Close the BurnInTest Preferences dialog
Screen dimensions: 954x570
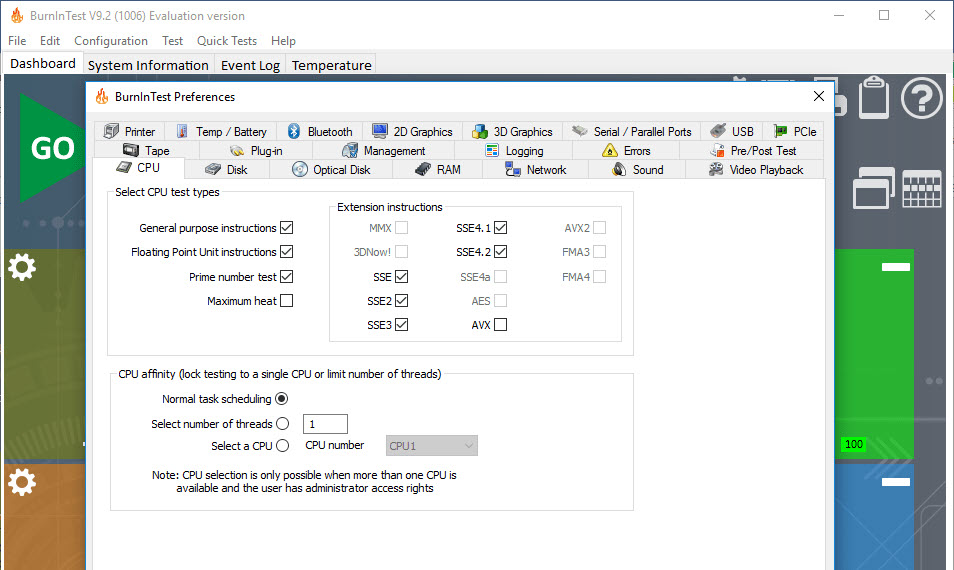pos(819,96)
